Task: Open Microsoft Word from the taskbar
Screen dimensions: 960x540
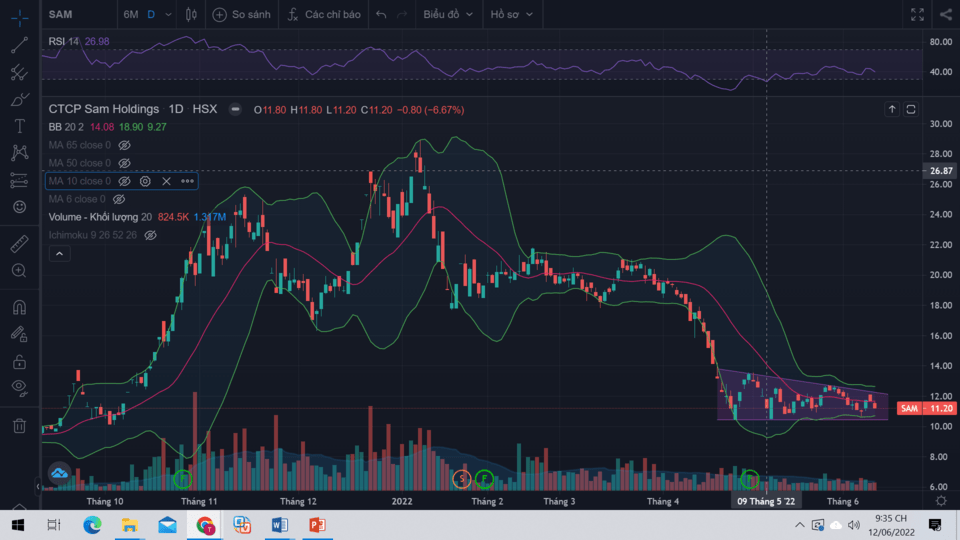Action: click(279, 525)
